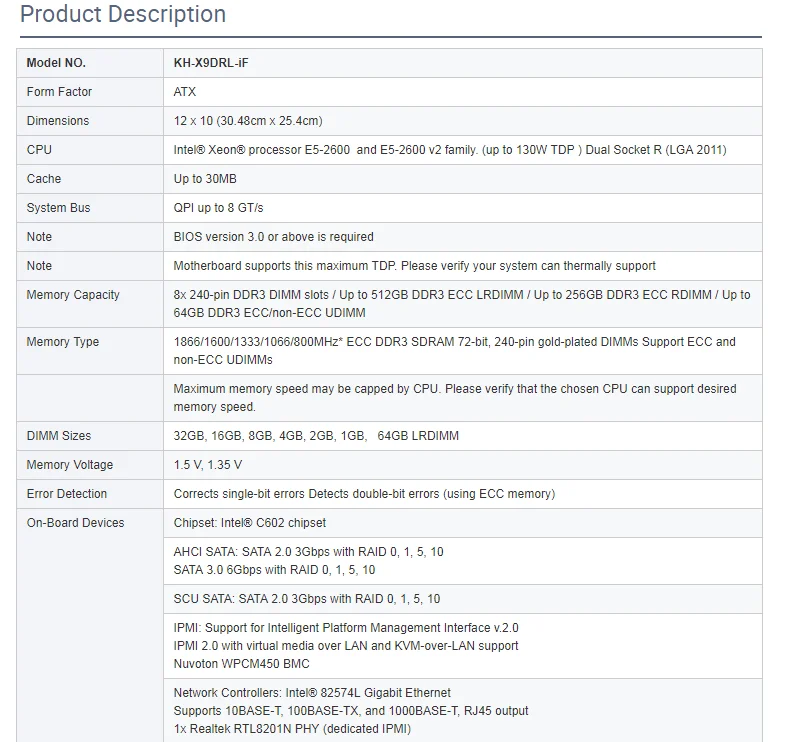Click the Nuvoton WPCM450 BMC line

(x=241, y=664)
